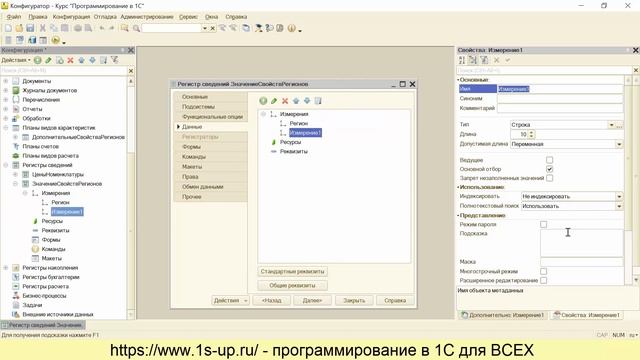Click the Закрыть button
Screen dimensions: 640x360
354,300
